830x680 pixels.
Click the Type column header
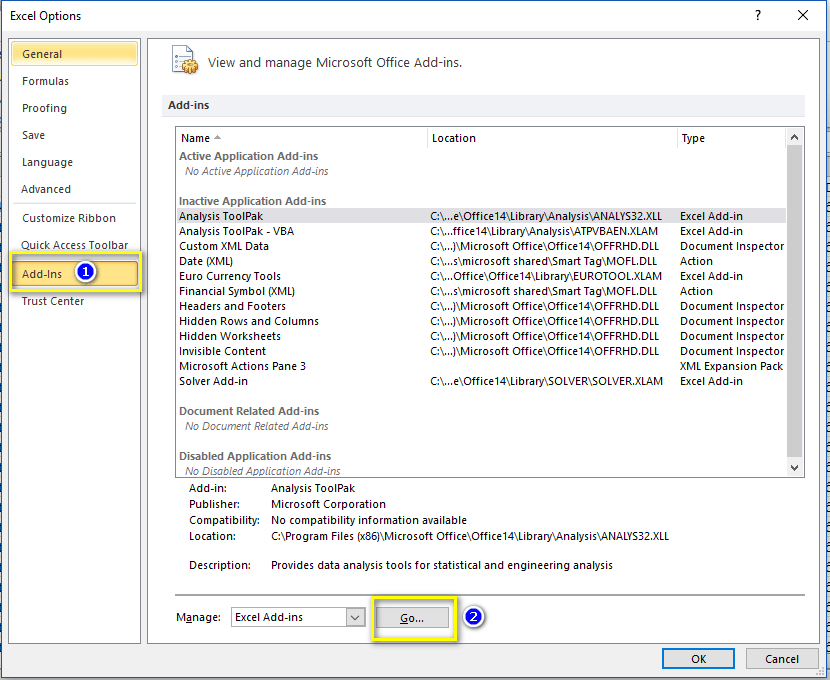tap(693, 138)
